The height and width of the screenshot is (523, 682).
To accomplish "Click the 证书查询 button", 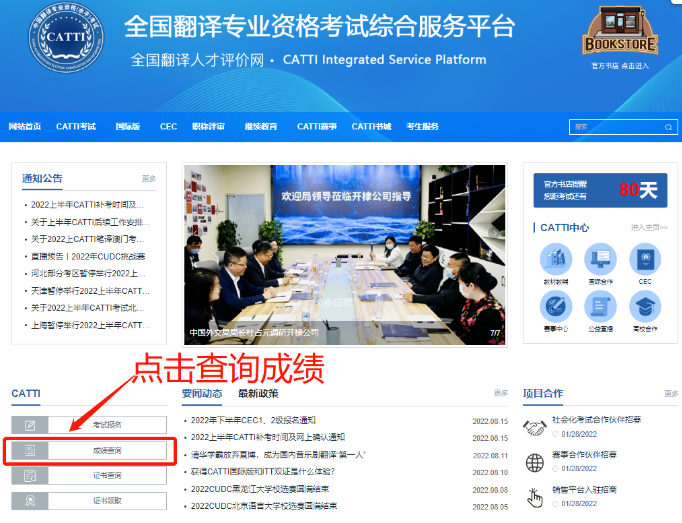I will click(89, 476).
